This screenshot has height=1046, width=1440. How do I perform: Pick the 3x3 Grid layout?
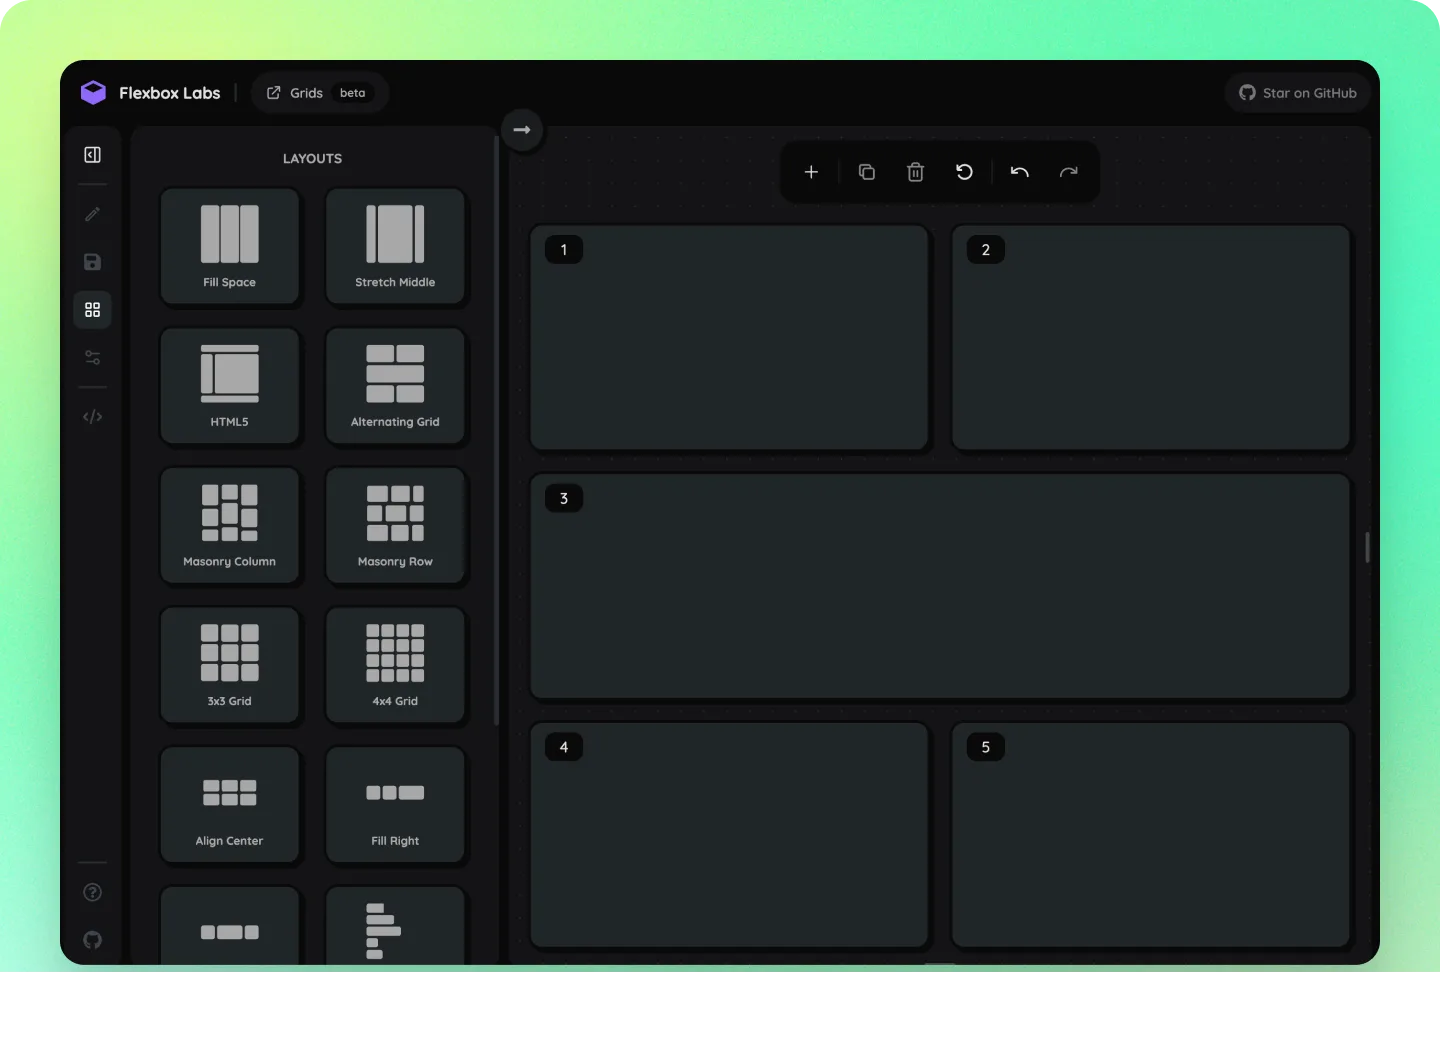point(230,665)
